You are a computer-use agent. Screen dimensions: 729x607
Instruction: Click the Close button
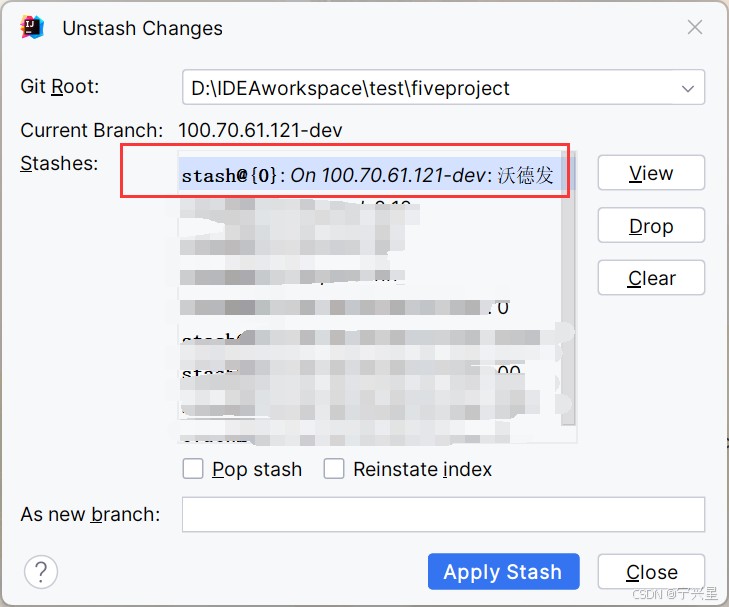click(651, 572)
